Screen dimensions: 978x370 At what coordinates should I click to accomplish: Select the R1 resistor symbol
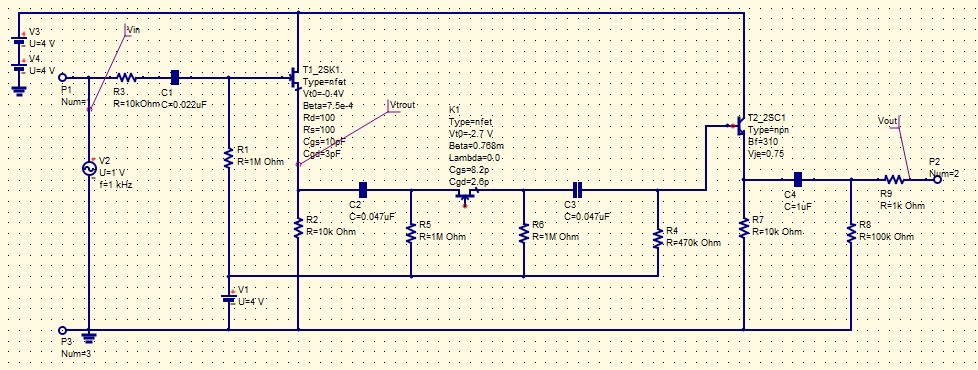click(228, 157)
